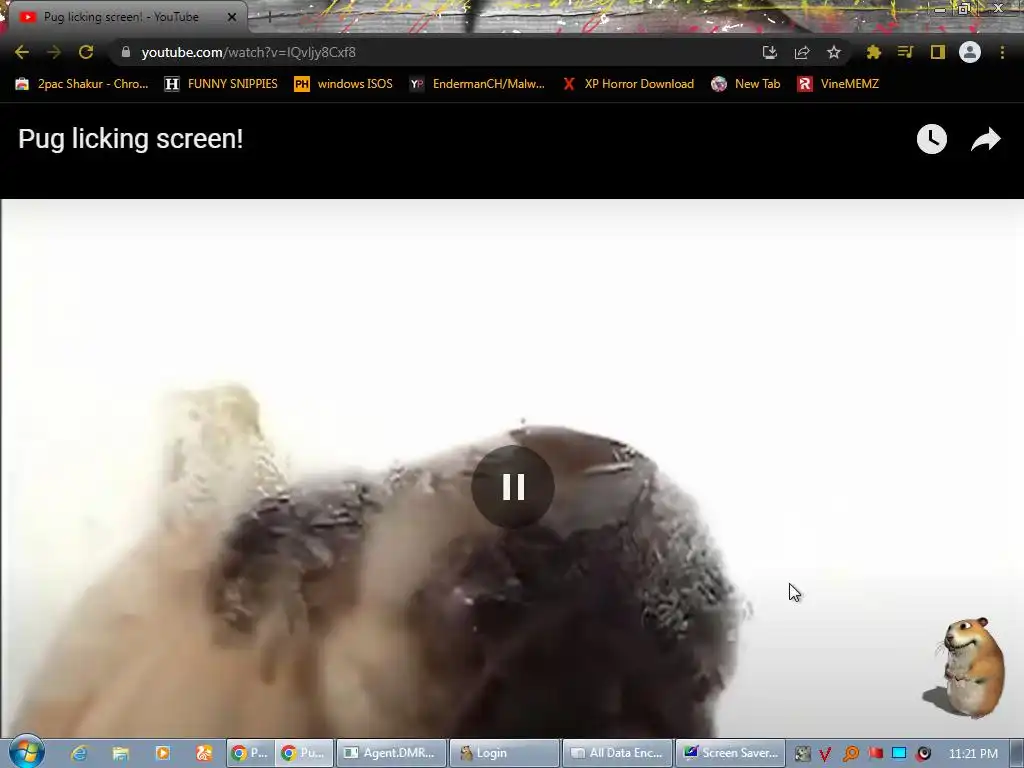Switch to Agent.DMR... taskbar window
The height and width of the screenshot is (768, 1024).
[391, 753]
